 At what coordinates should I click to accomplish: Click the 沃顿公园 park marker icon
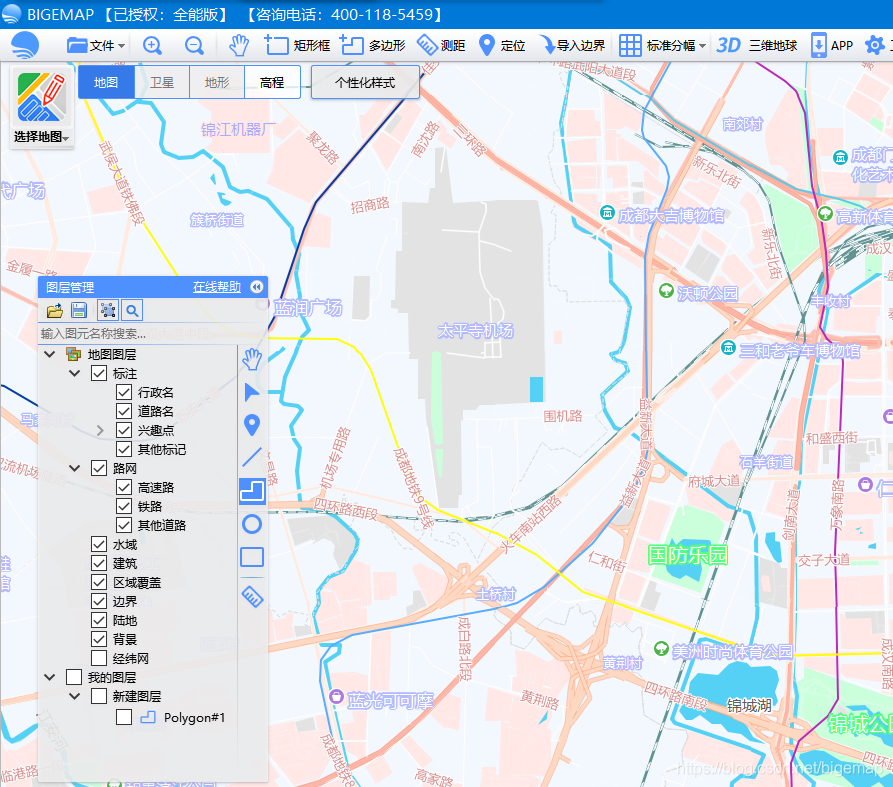(666, 290)
